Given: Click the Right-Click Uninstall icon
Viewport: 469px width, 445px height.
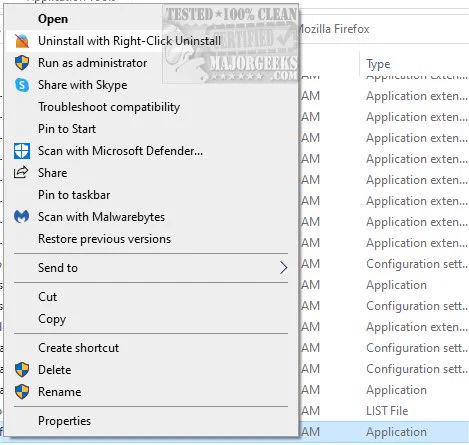Looking at the screenshot, I should click(x=22, y=41).
